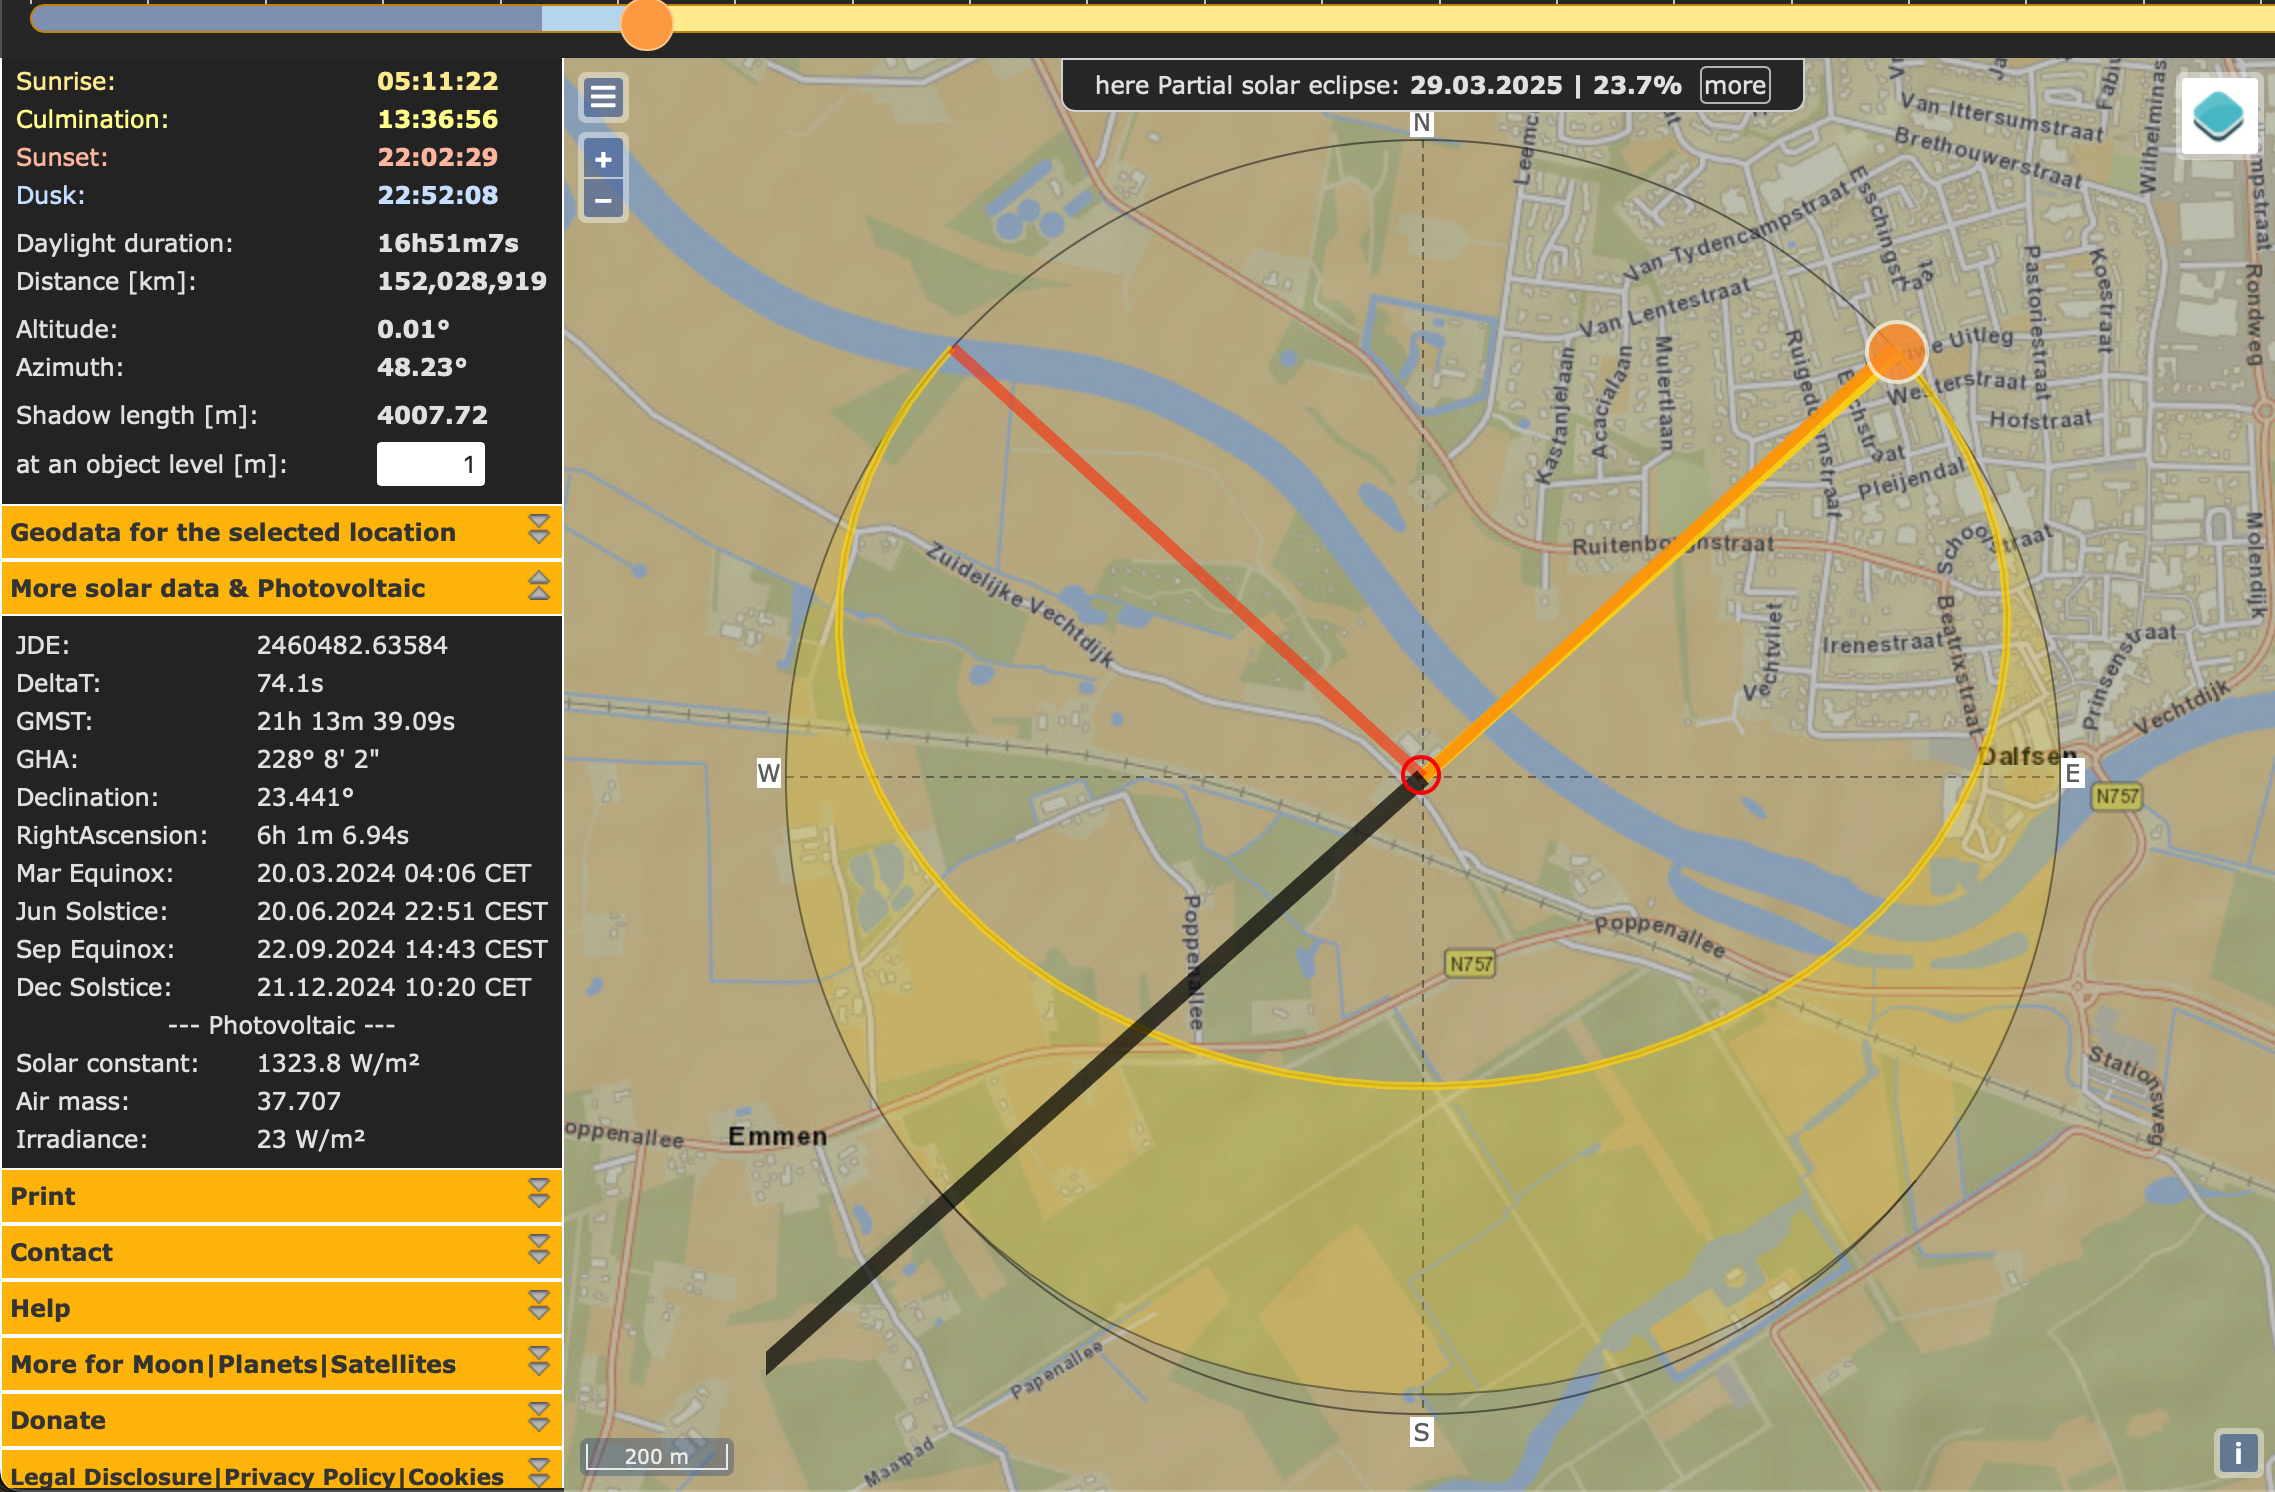Click the Contact section chevron arrows

tap(539, 1249)
